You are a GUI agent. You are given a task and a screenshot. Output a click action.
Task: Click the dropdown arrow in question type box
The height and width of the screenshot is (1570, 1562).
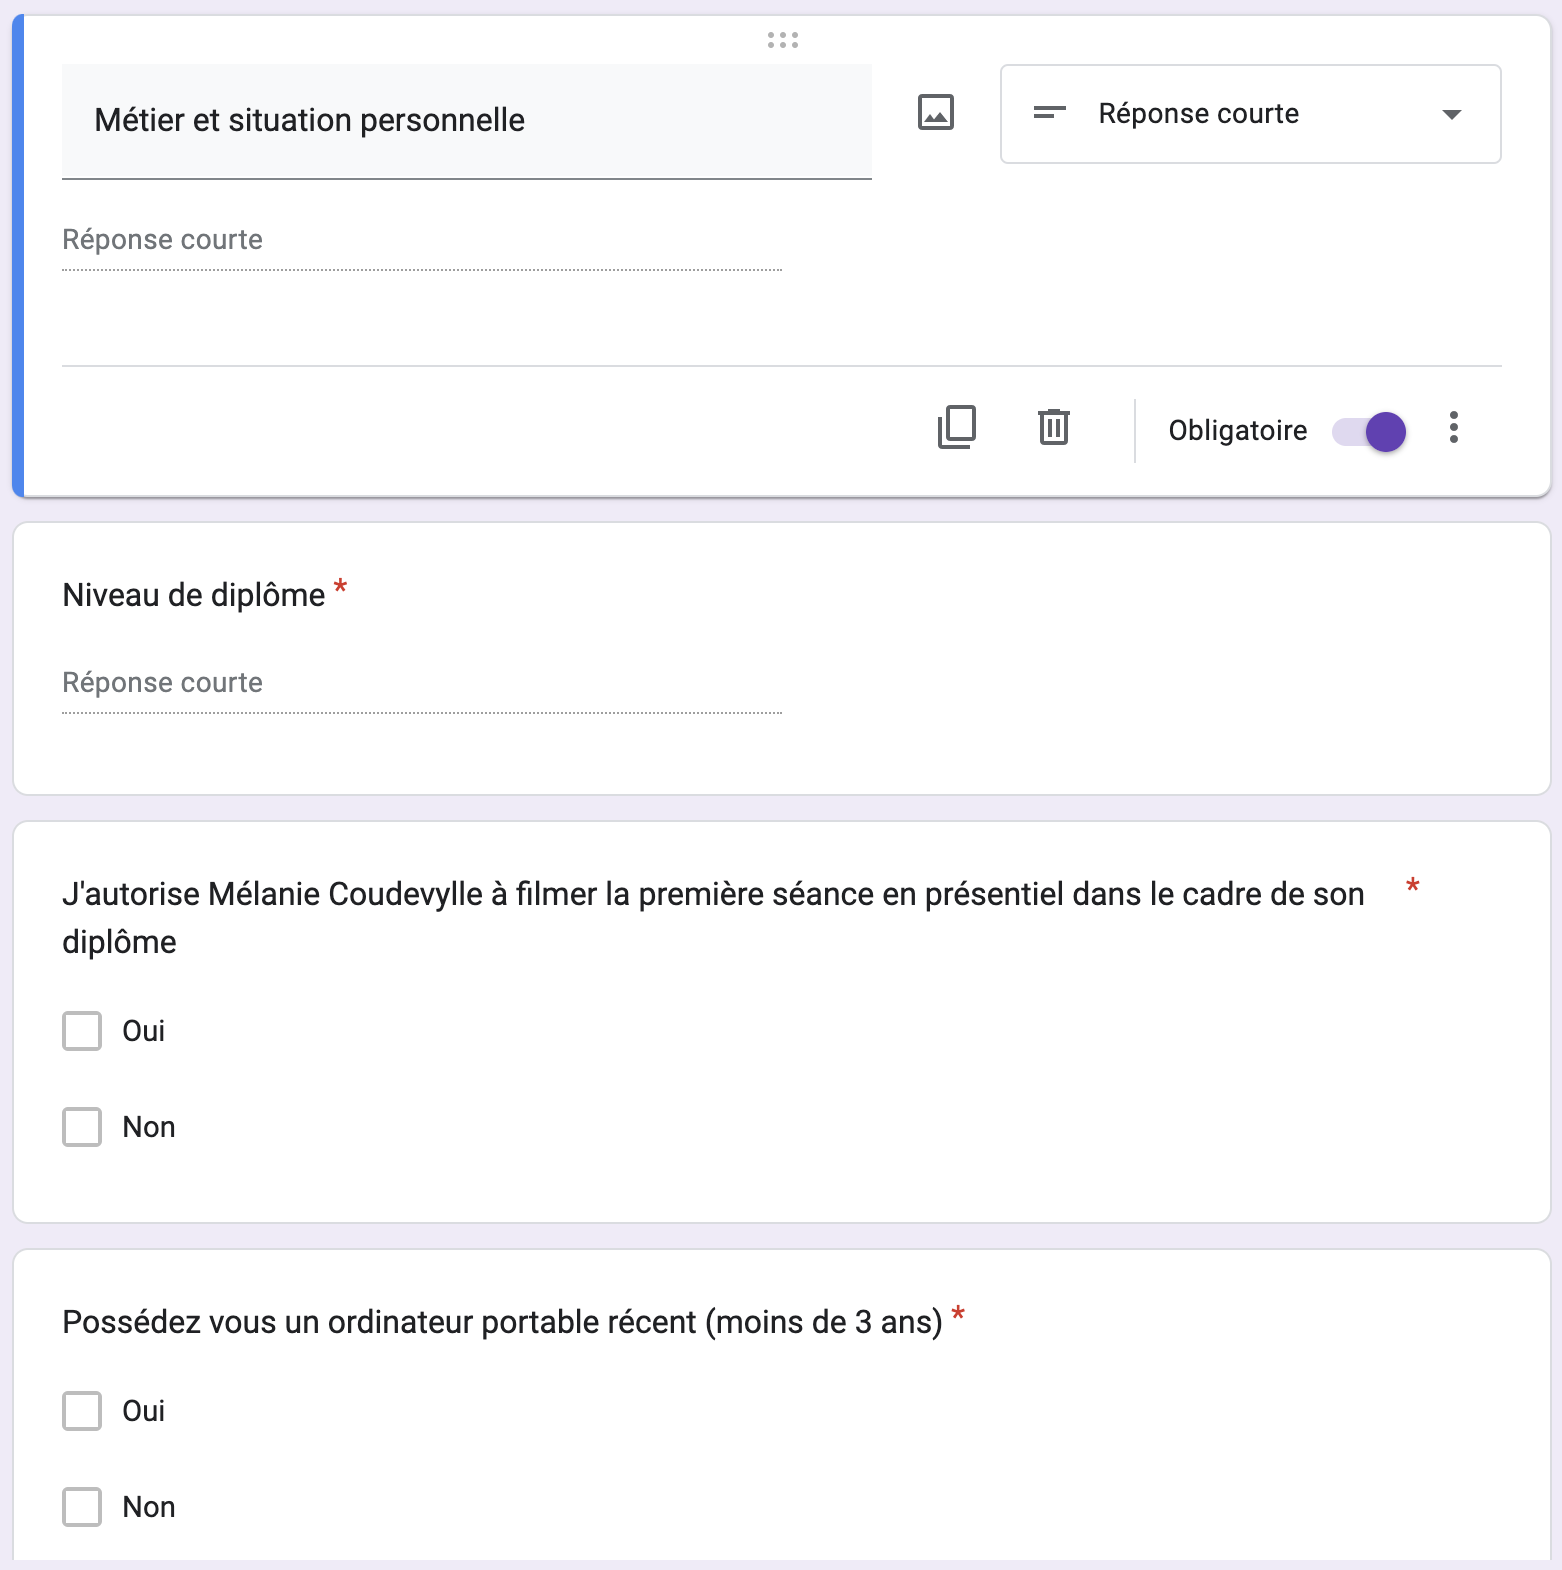[x=1451, y=114]
